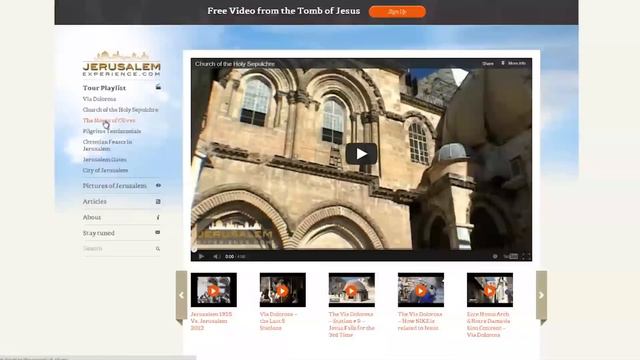The image size is (640, 360).
Task: Open the Mount of Olives playlist link
Action: pos(109,120)
